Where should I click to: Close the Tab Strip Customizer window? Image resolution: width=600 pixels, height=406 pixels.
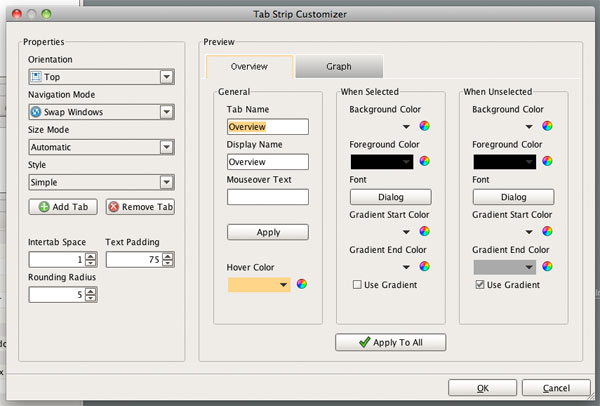point(17,14)
